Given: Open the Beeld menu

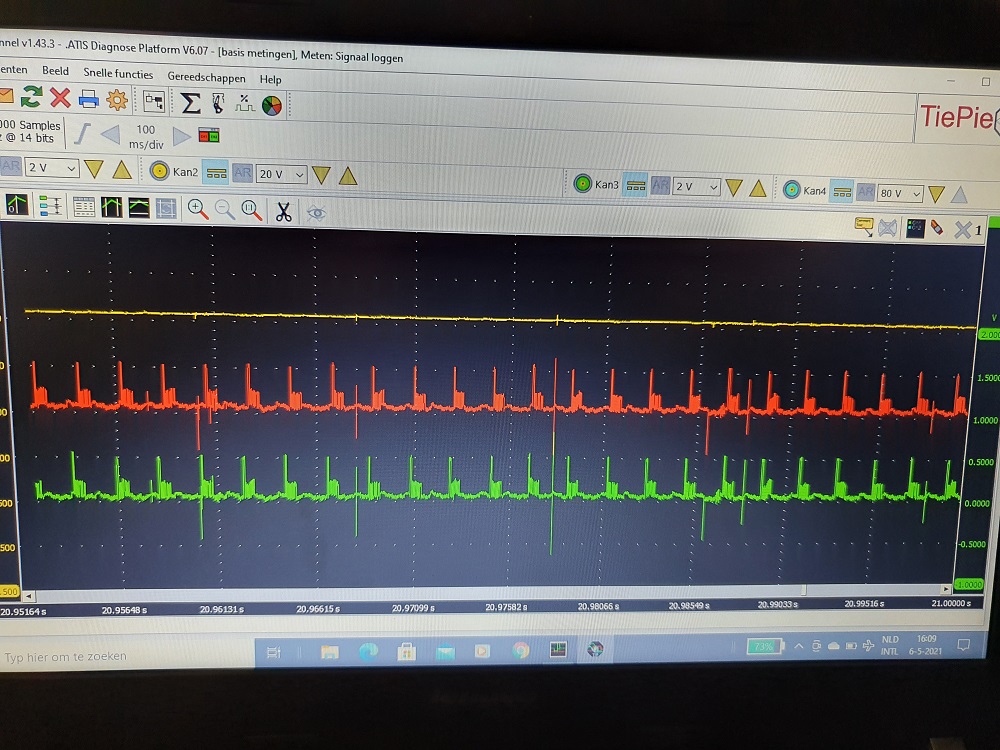Looking at the screenshot, I should click(x=55, y=71).
